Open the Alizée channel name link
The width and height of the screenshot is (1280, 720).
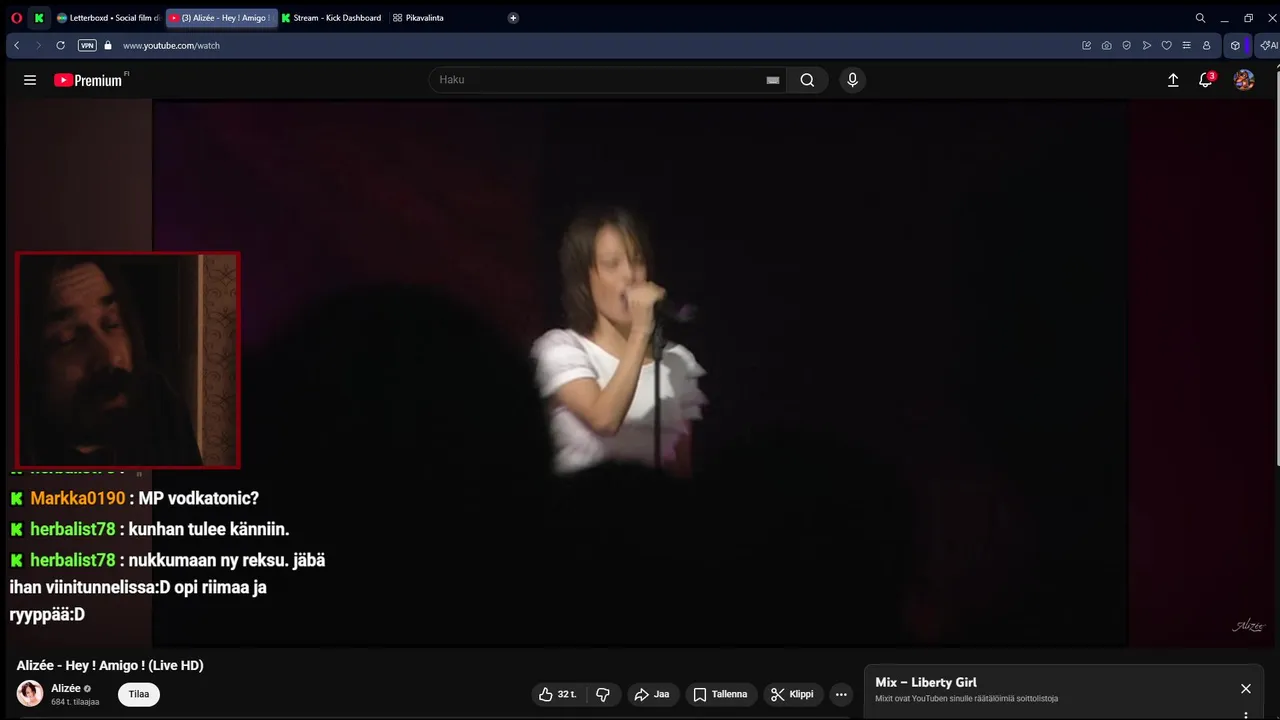coord(66,689)
